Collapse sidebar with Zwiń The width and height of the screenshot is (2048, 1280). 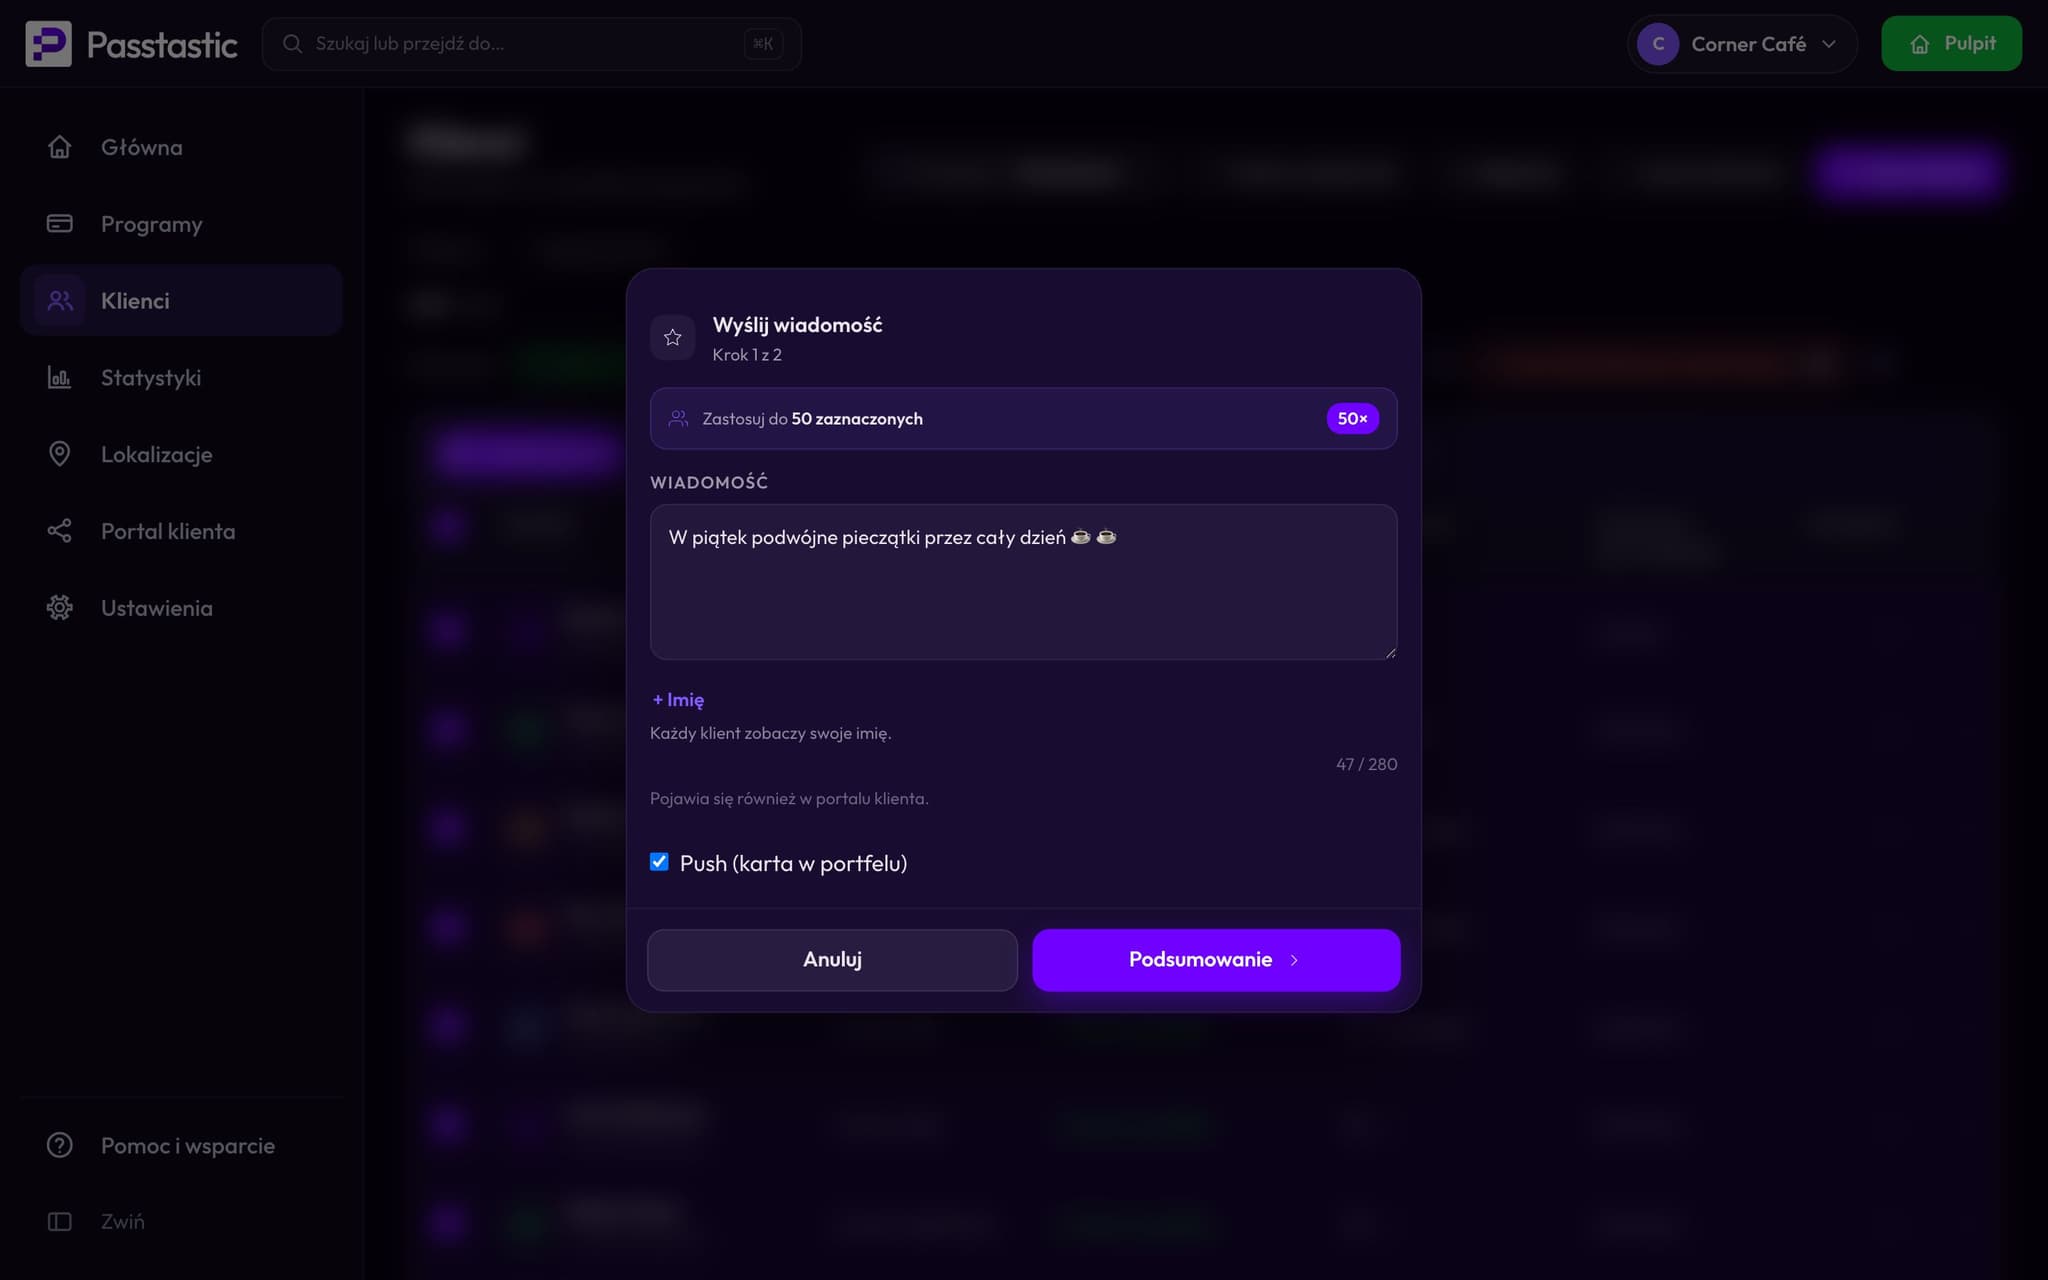point(96,1222)
